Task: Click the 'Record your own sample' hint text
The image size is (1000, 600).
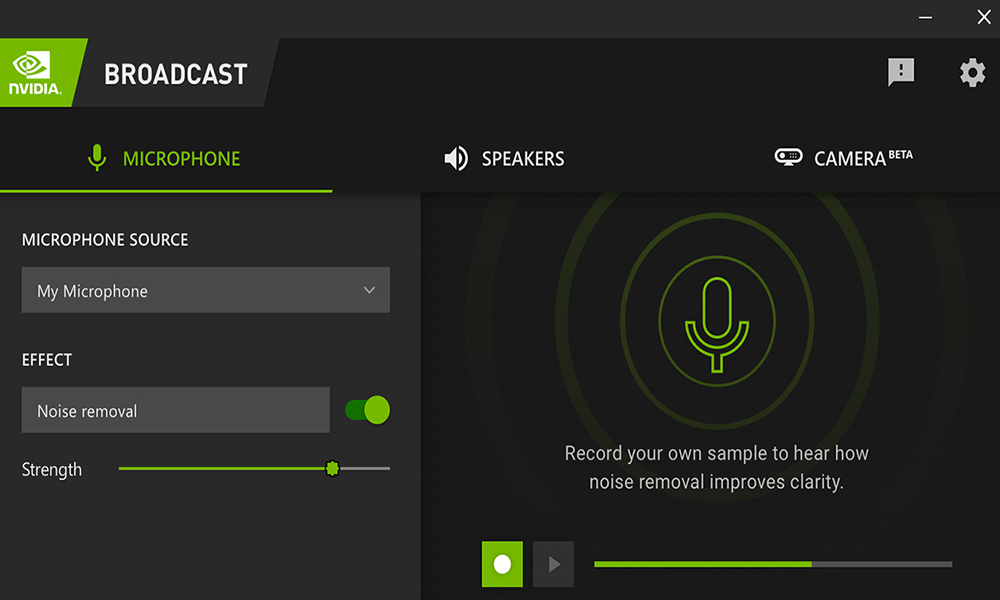Action: (716, 467)
